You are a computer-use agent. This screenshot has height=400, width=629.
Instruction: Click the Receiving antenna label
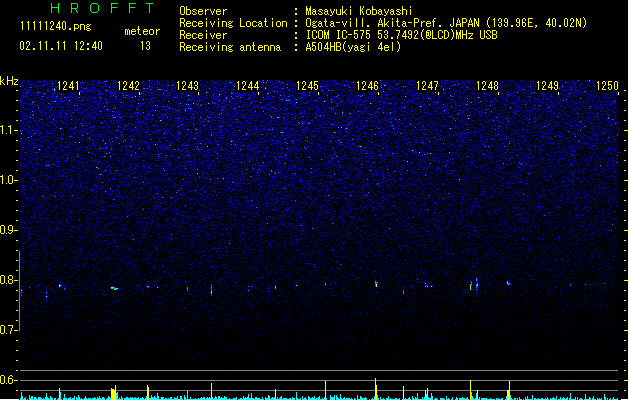230,47
